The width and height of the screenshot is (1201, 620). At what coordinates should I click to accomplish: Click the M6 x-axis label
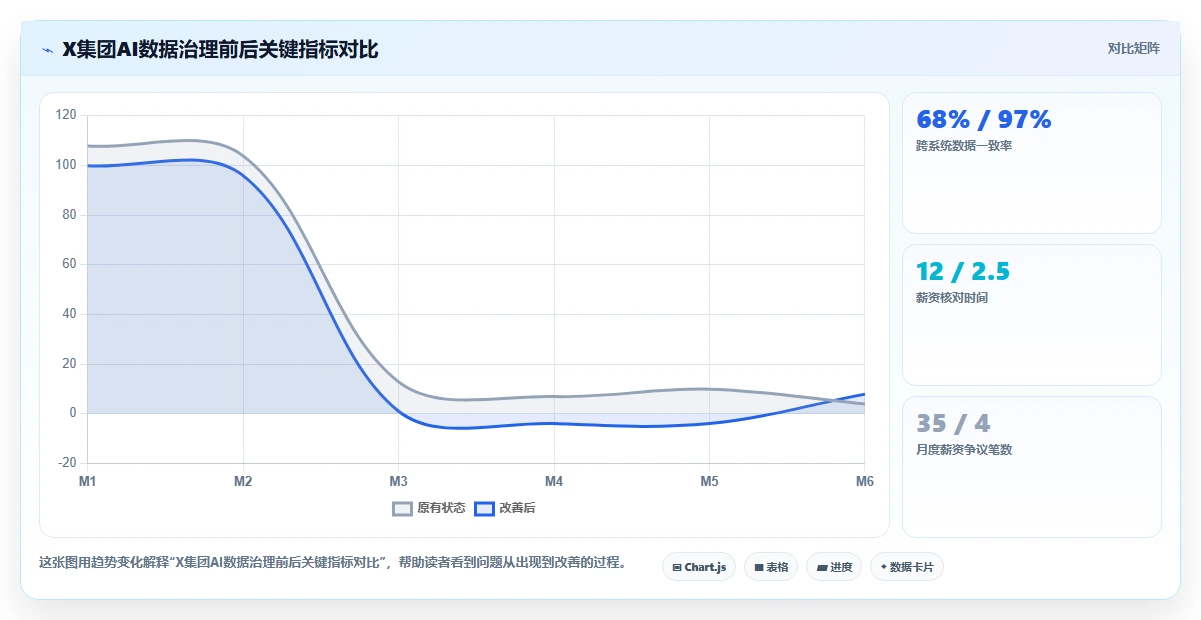point(865,481)
